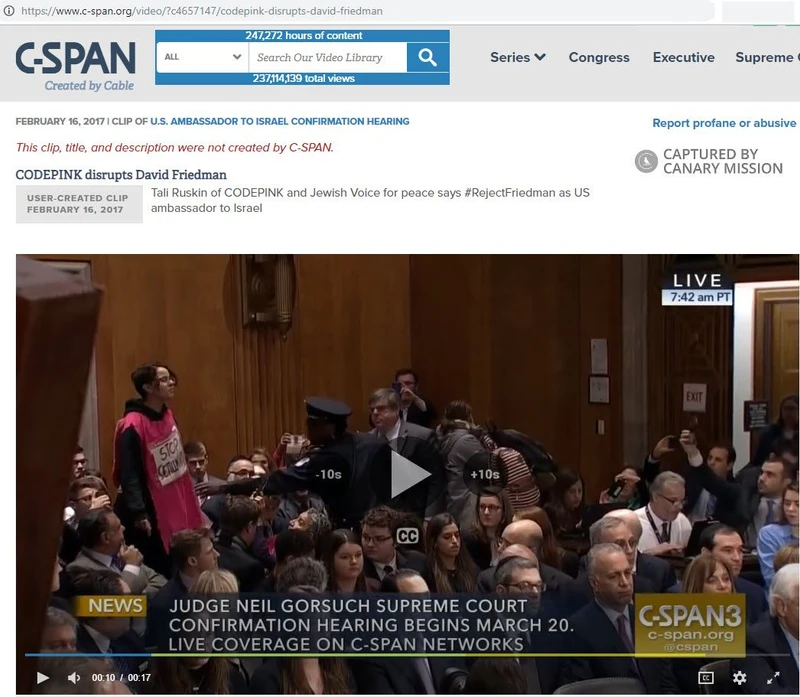
Task: Click the Canary Mission logo icon
Action: coord(646,161)
